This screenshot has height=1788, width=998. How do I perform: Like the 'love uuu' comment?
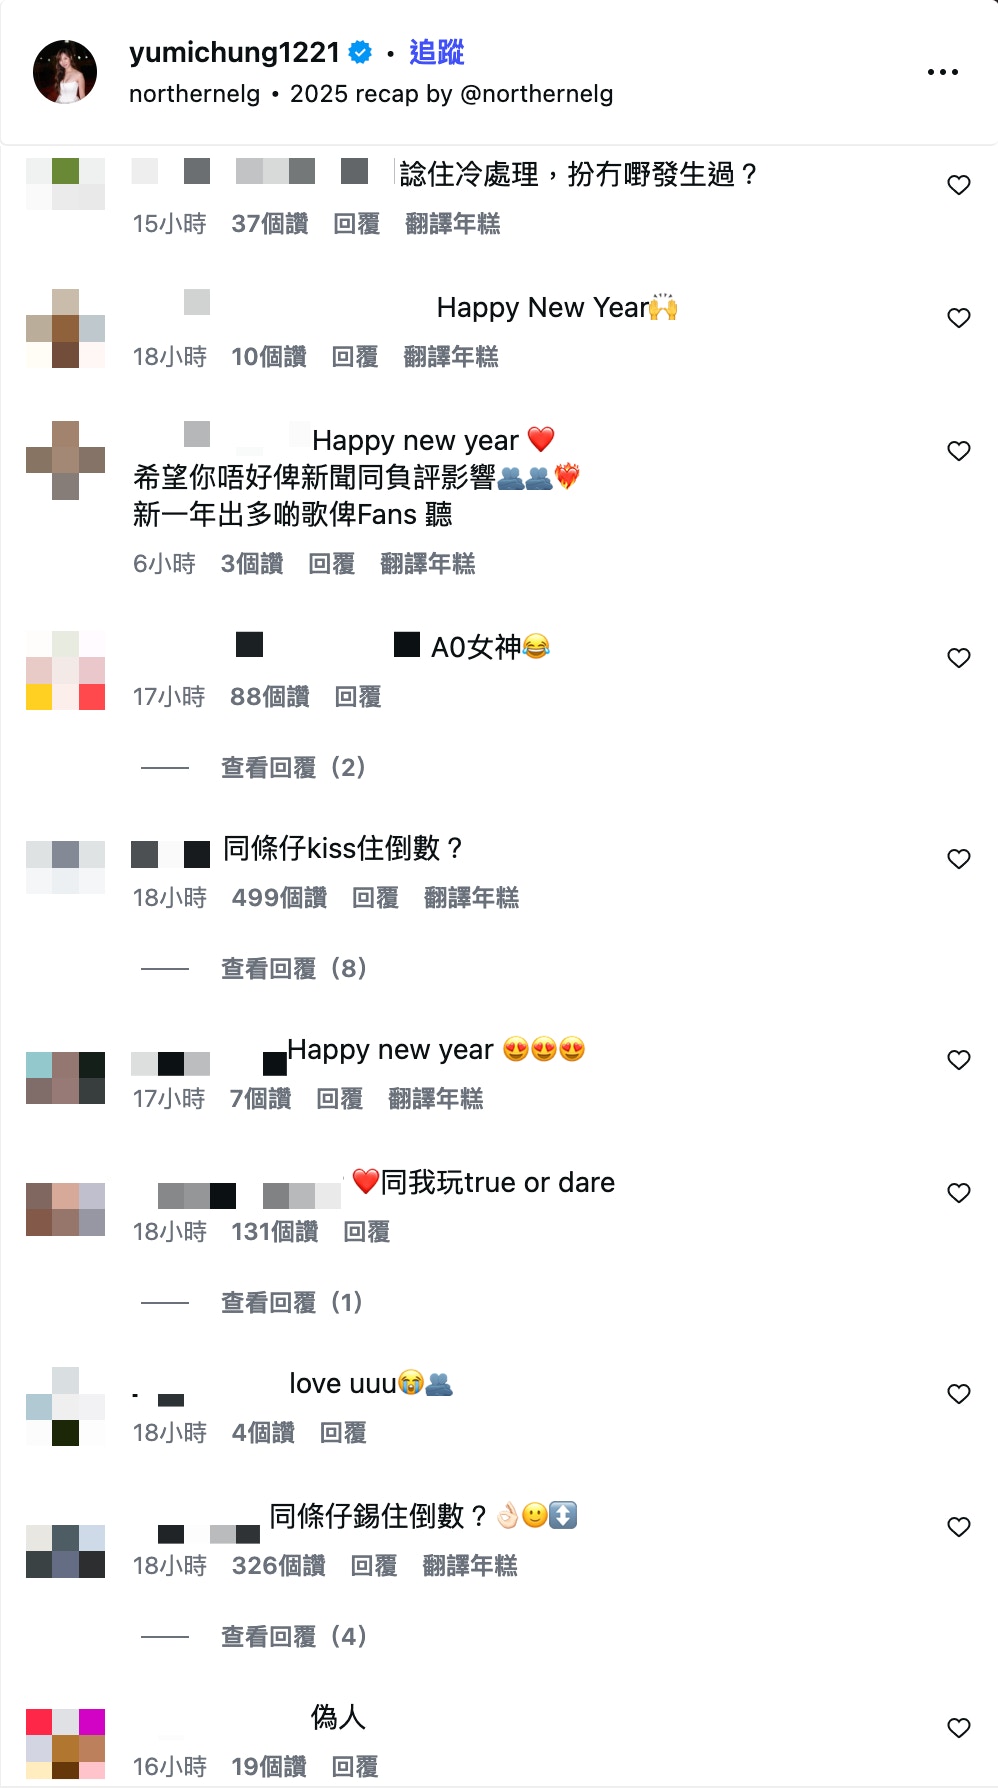(x=959, y=1394)
